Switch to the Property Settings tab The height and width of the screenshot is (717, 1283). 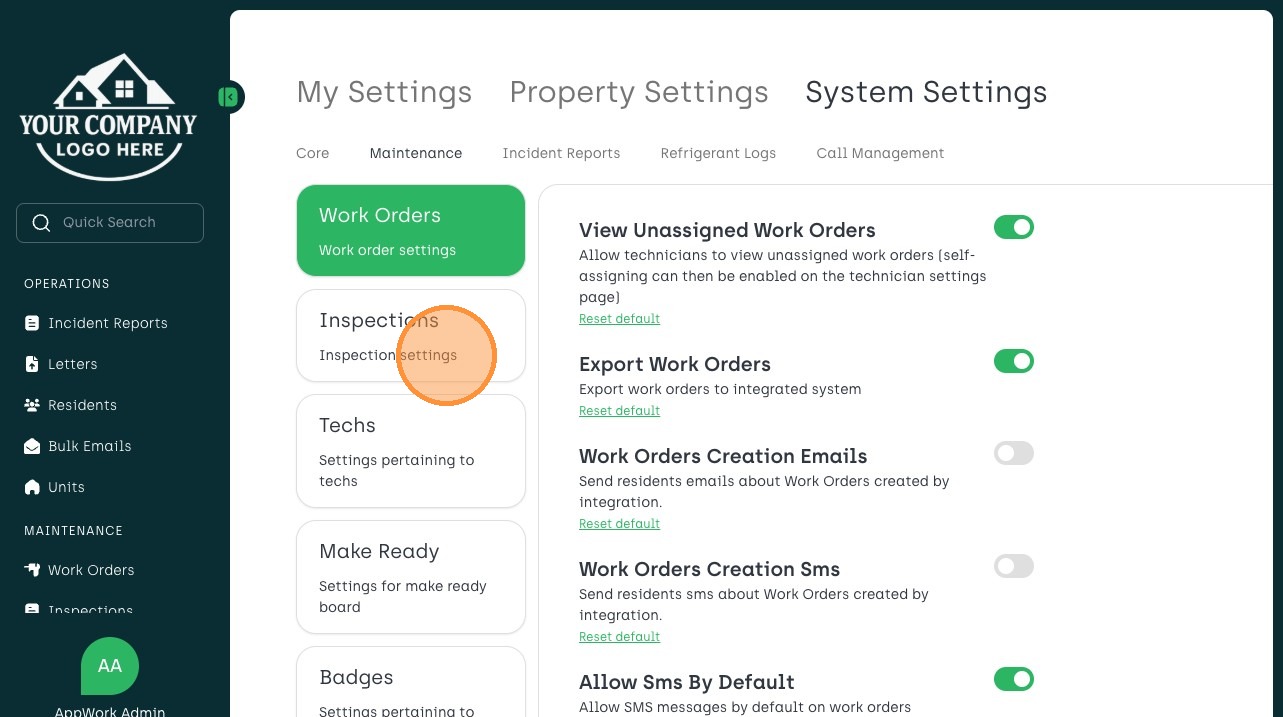638,92
